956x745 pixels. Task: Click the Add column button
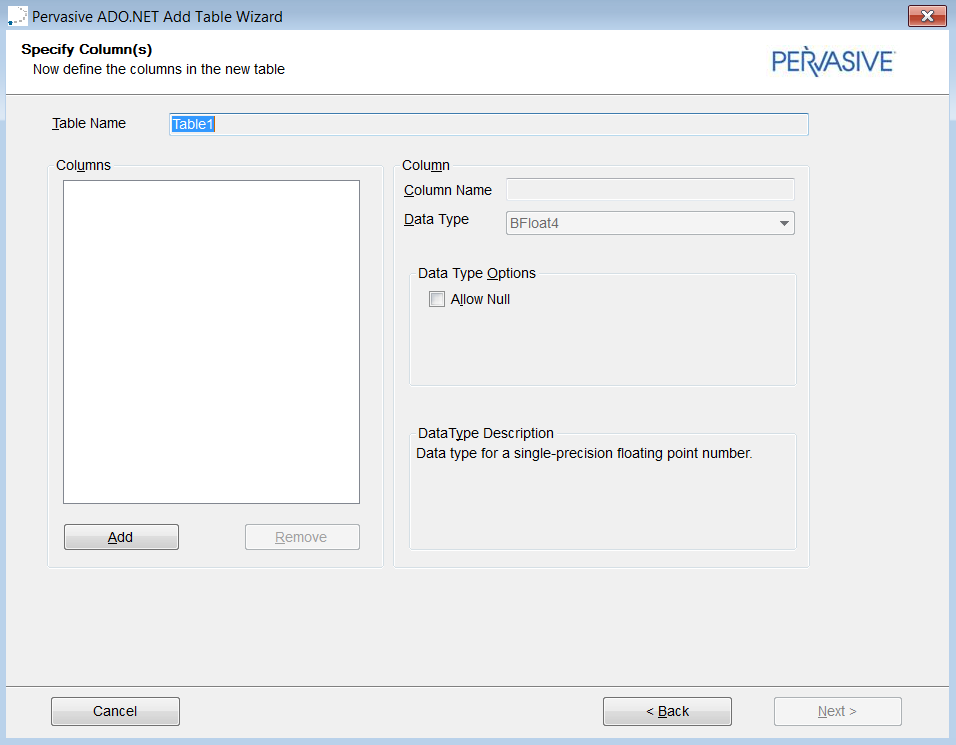121,537
